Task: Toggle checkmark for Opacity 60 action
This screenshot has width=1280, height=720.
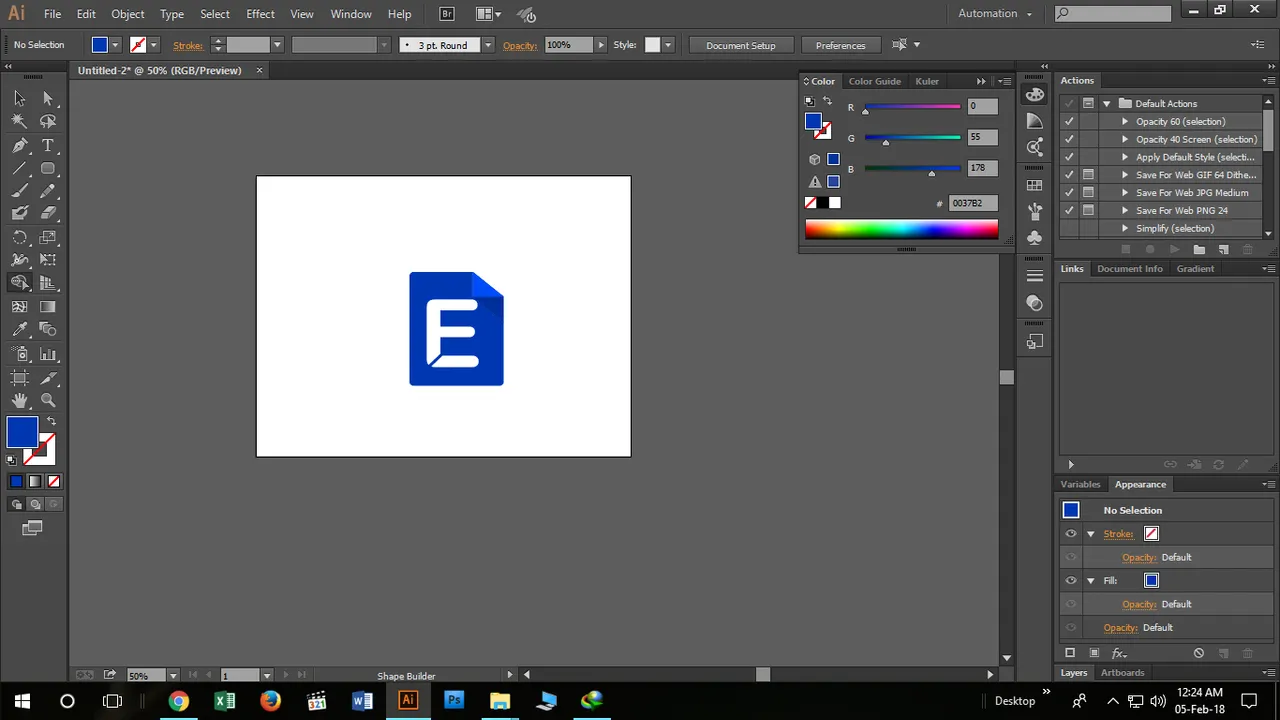Action: coord(1069,121)
